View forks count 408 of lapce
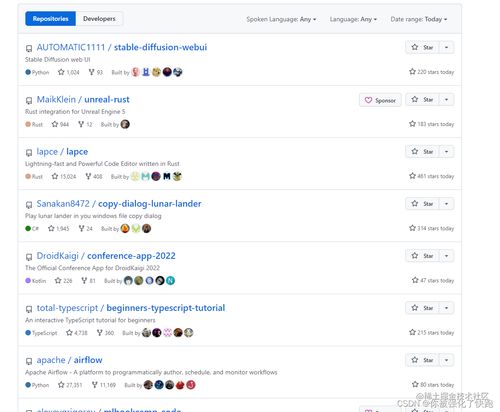The width and height of the screenshot is (500, 412). click(x=94, y=176)
